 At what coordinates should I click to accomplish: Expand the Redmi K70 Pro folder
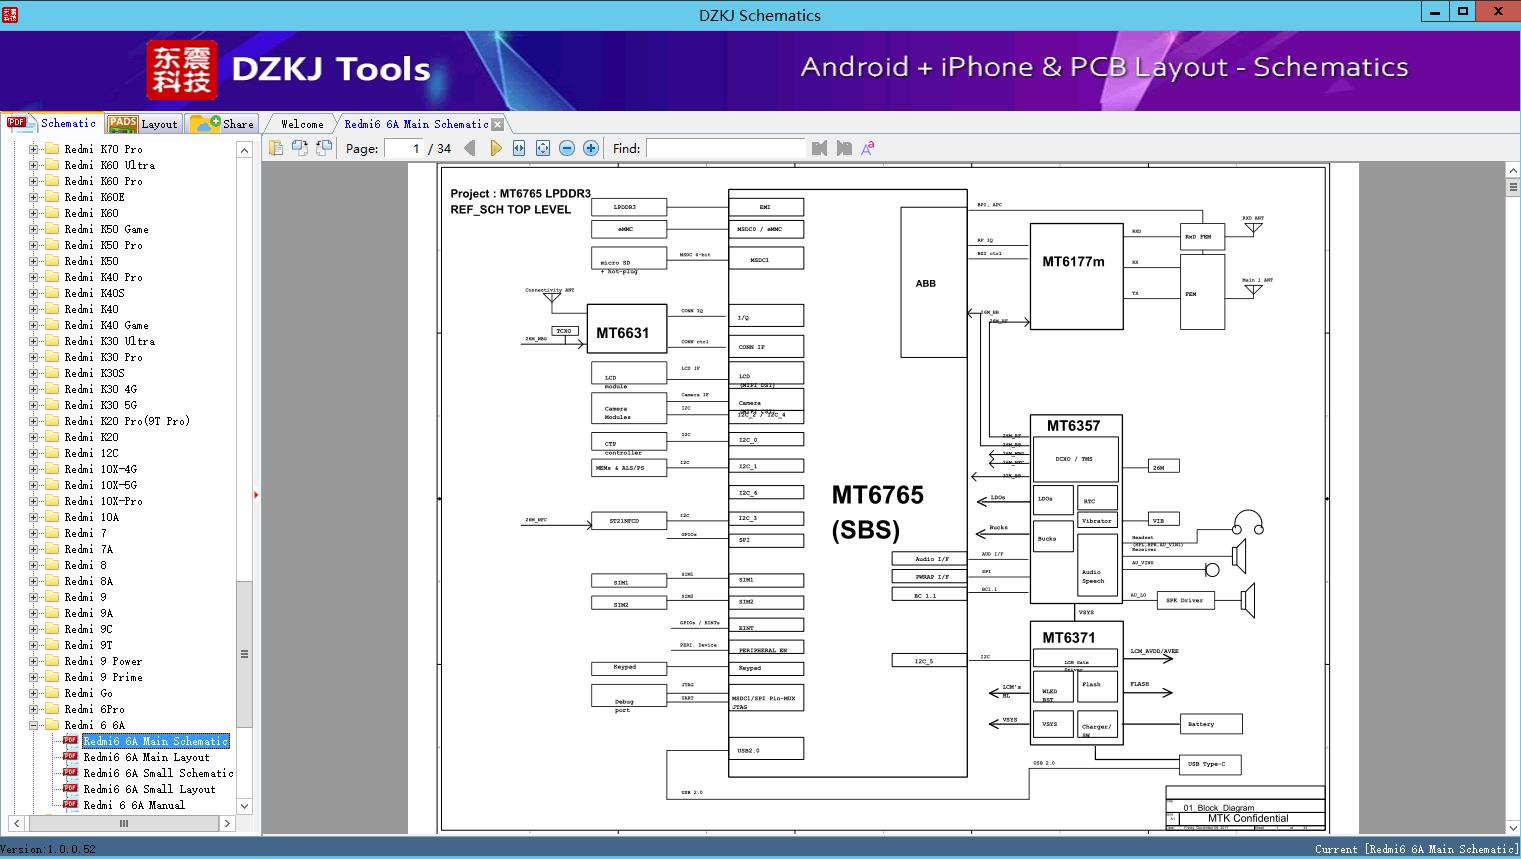point(33,149)
